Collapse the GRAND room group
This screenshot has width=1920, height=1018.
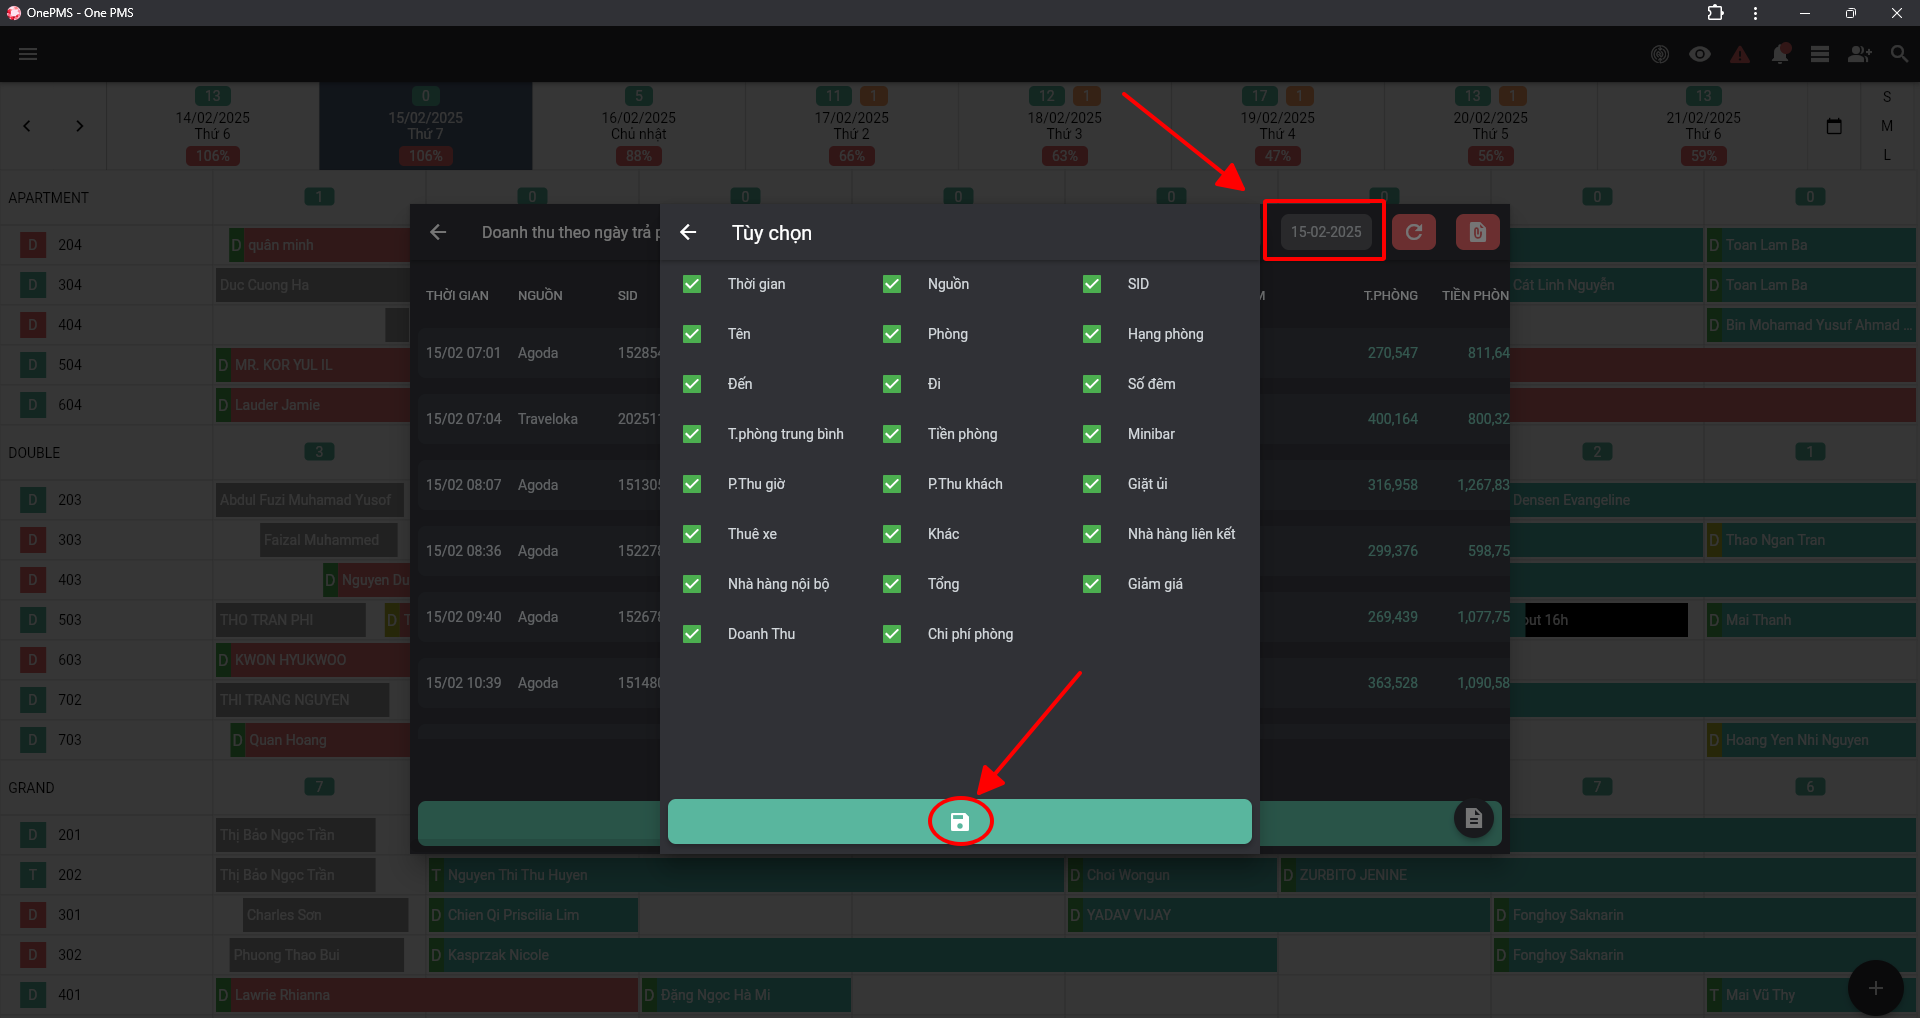point(31,788)
